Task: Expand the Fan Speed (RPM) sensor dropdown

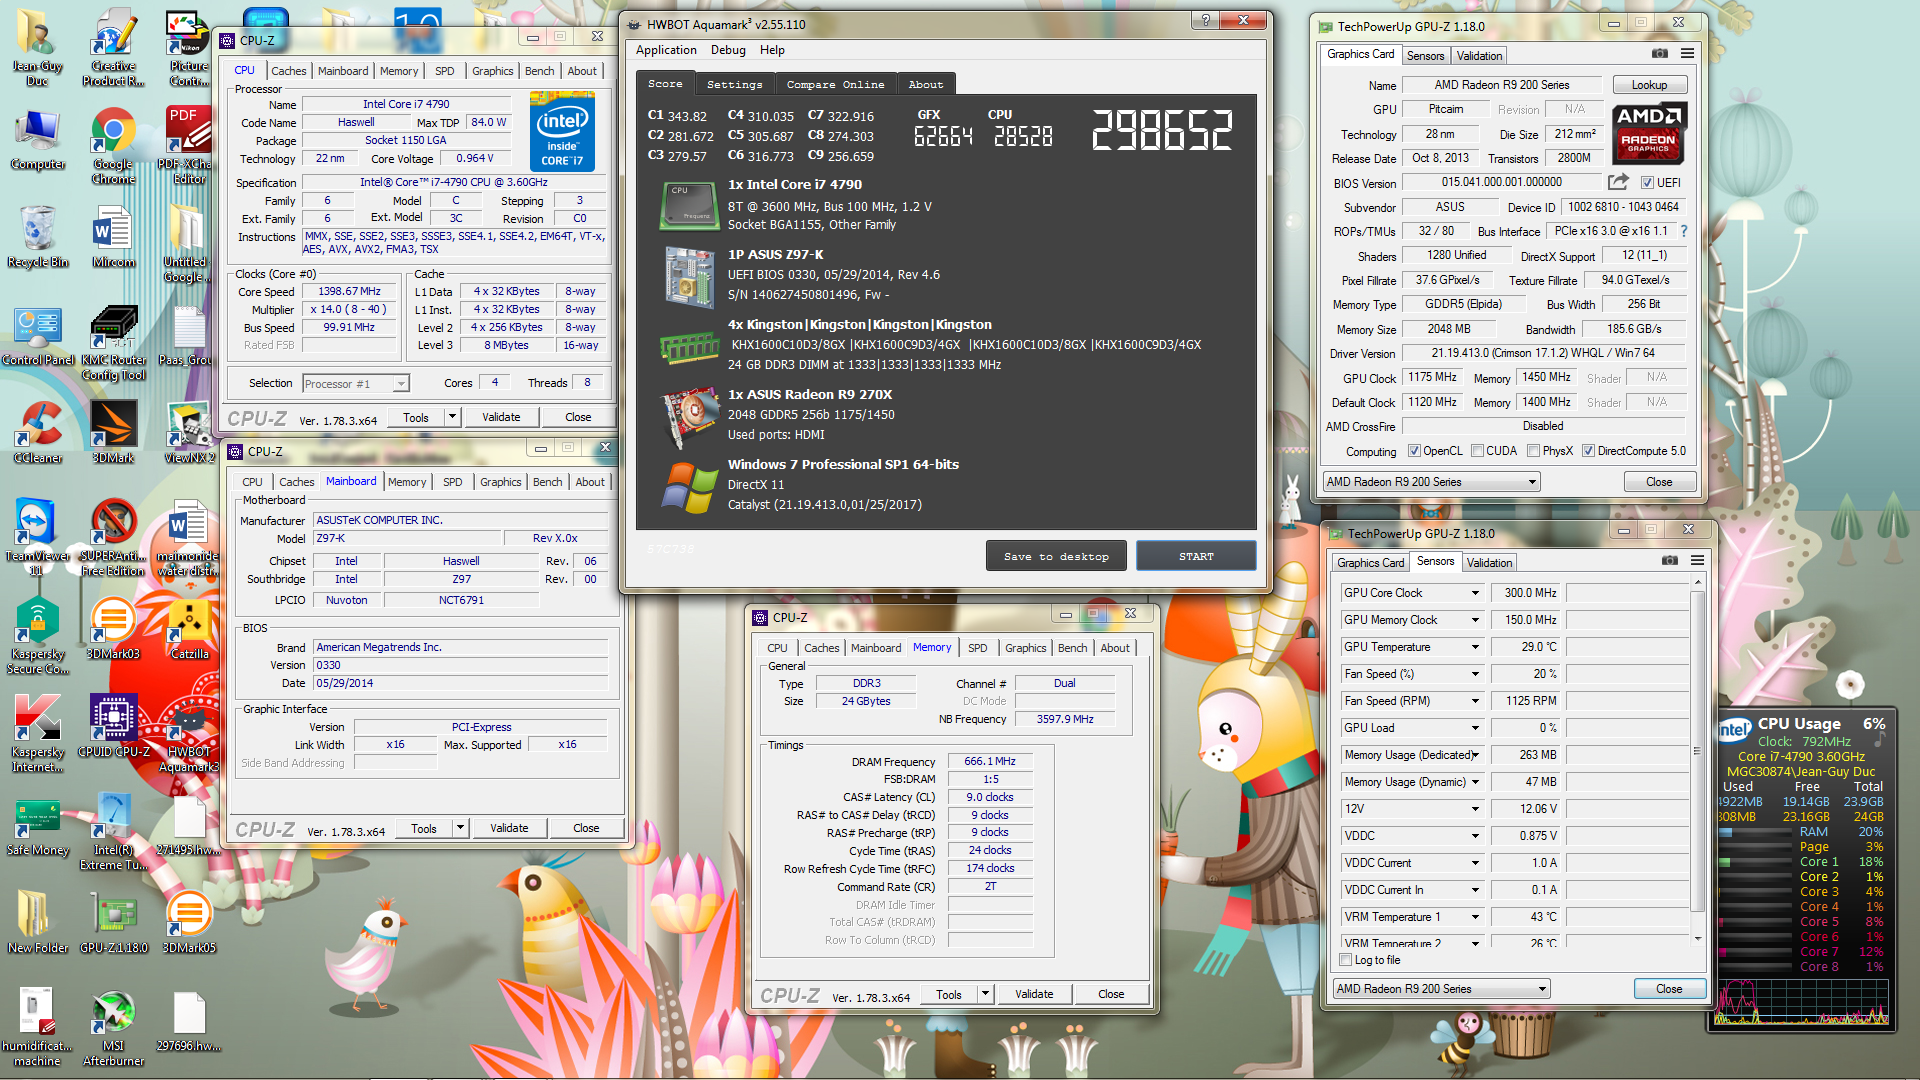Action: click(x=1475, y=701)
